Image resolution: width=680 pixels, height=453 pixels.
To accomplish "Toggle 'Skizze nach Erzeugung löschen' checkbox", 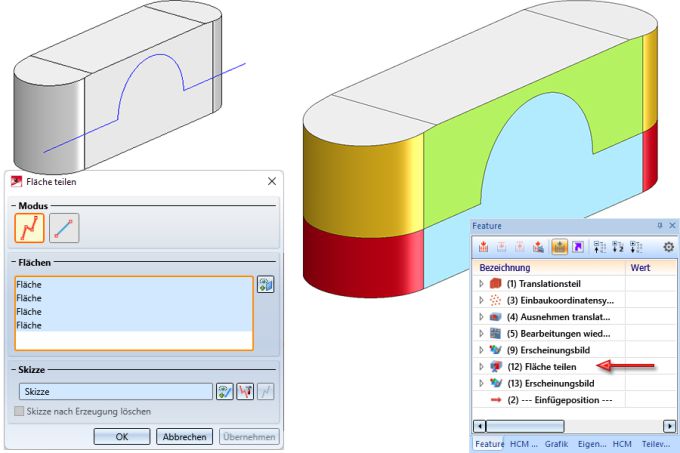I will click(x=20, y=413).
